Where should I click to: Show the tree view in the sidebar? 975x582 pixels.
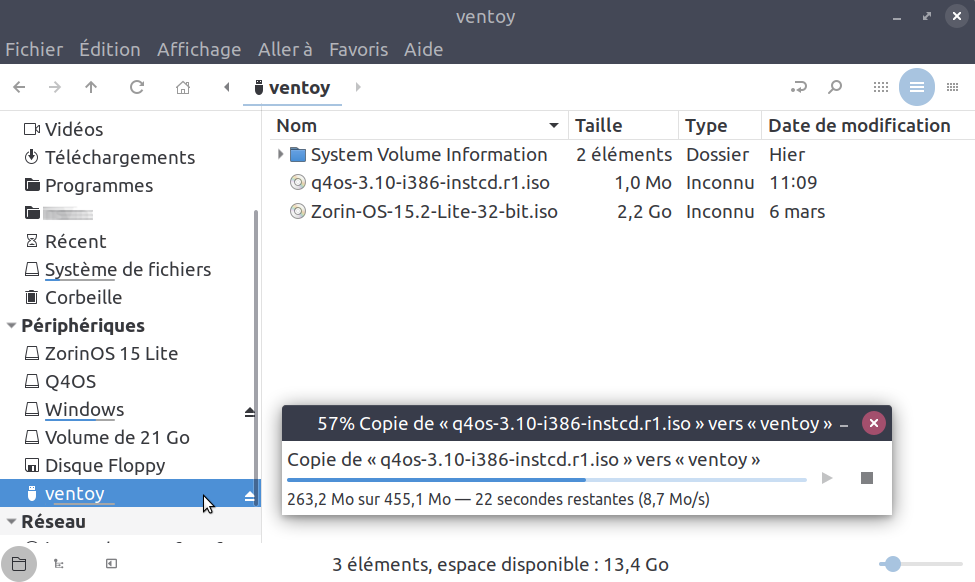click(60, 564)
